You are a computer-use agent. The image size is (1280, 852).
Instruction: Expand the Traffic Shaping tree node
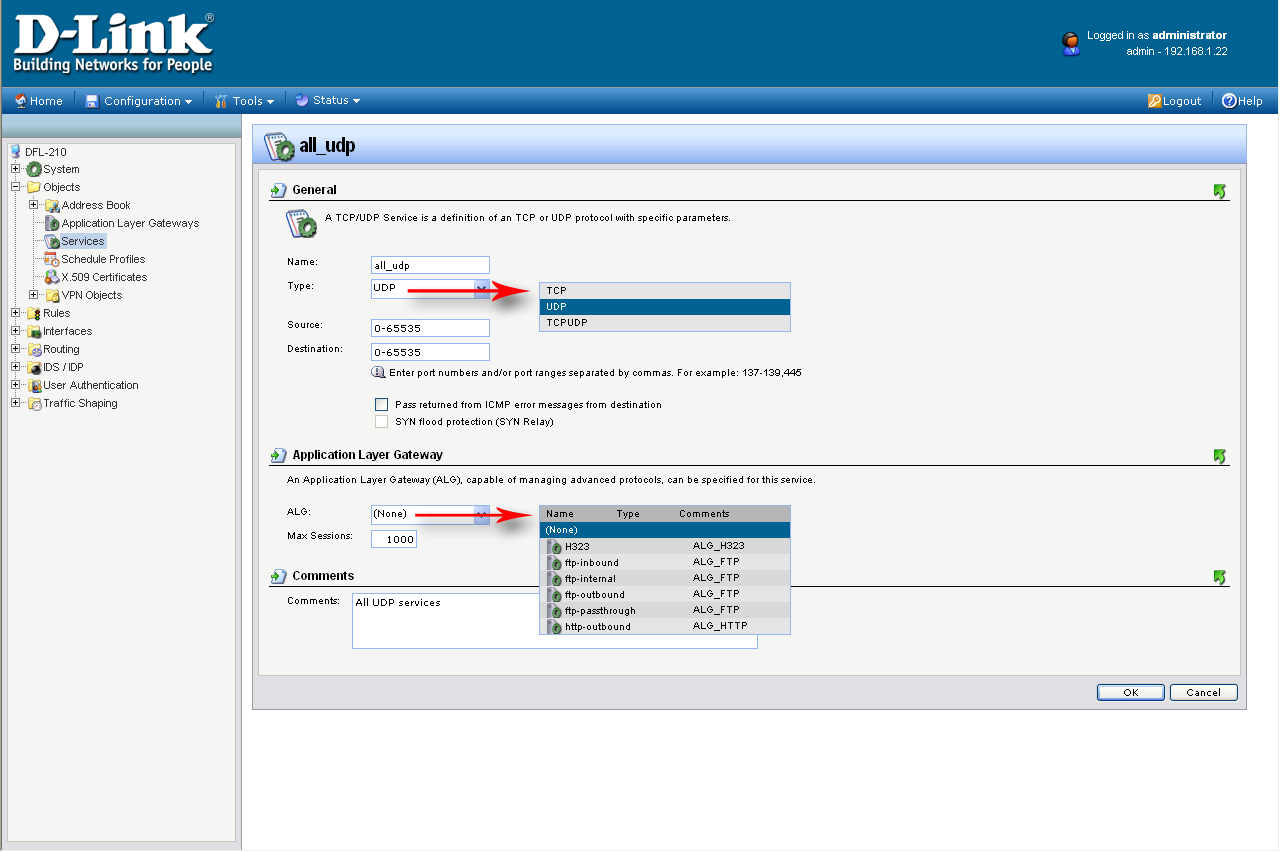pos(16,403)
